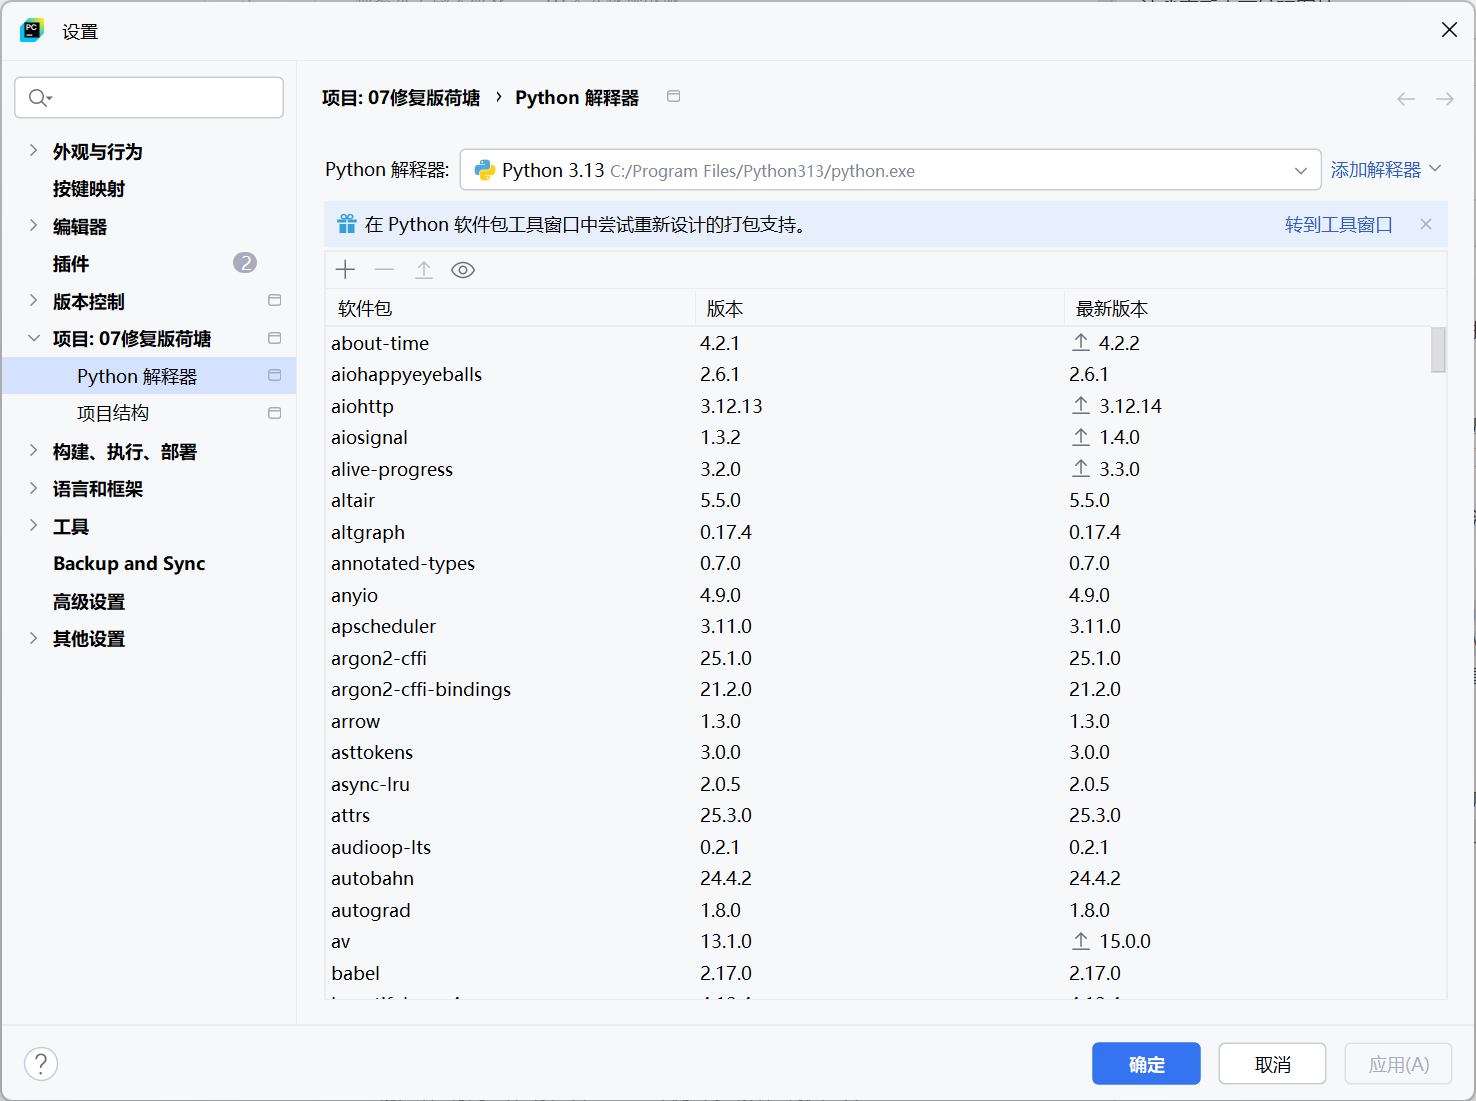Select 按键映射 in settings tree
The height and width of the screenshot is (1101, 1476).
89,189
